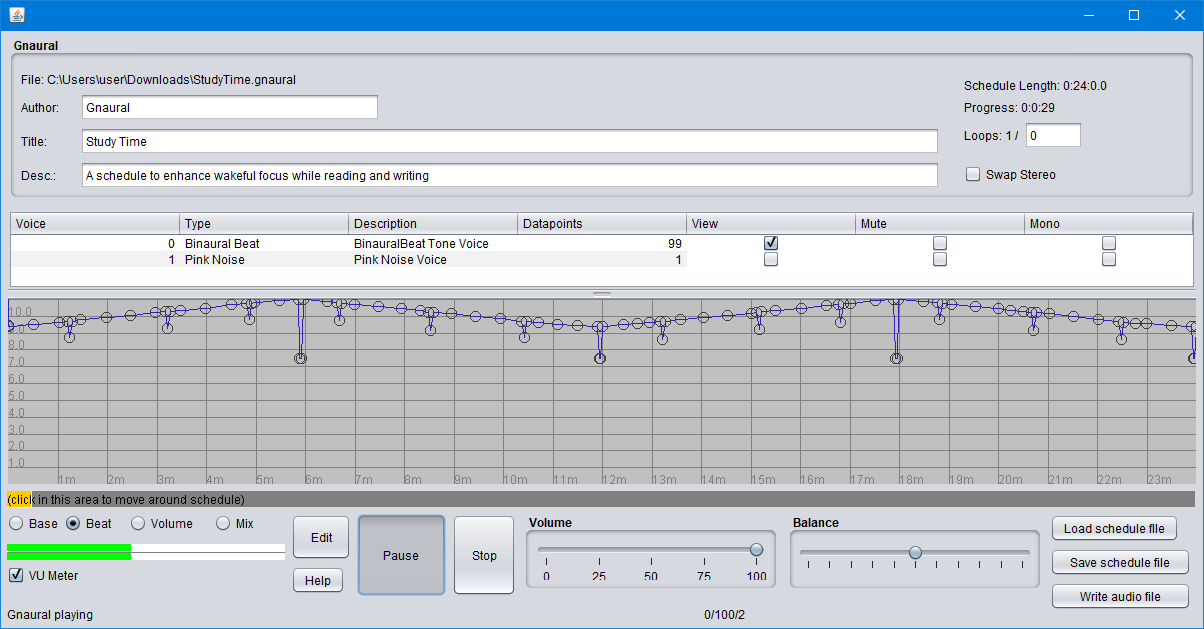Image resolution: width=1204 pixels, height=629 pixels.
Task: Click the file path StudyTime.gnaural text
Action: [x=158, y=79]
